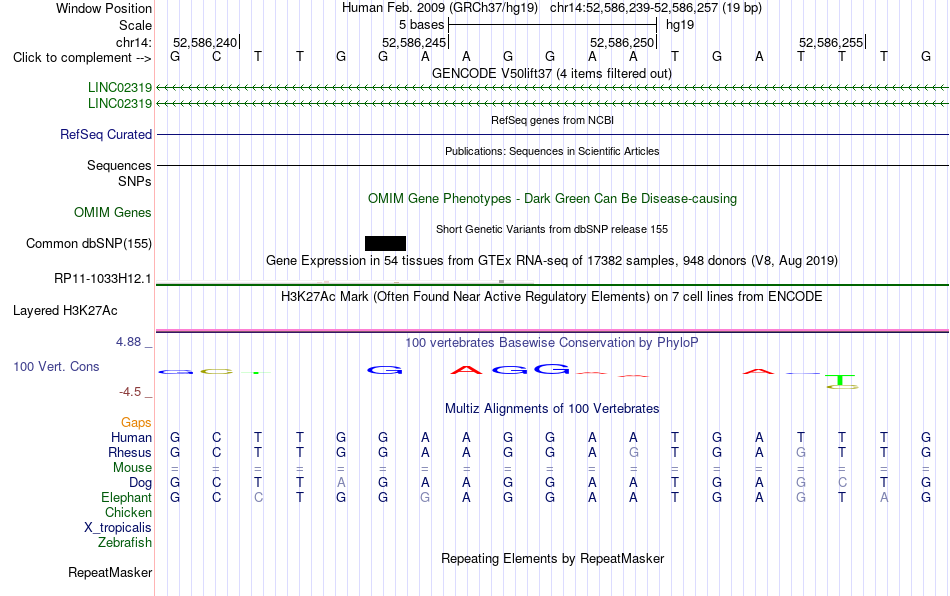
Task: Open the RP11-1033H12.1 GTEx label
Action: (x=102, y=279)
